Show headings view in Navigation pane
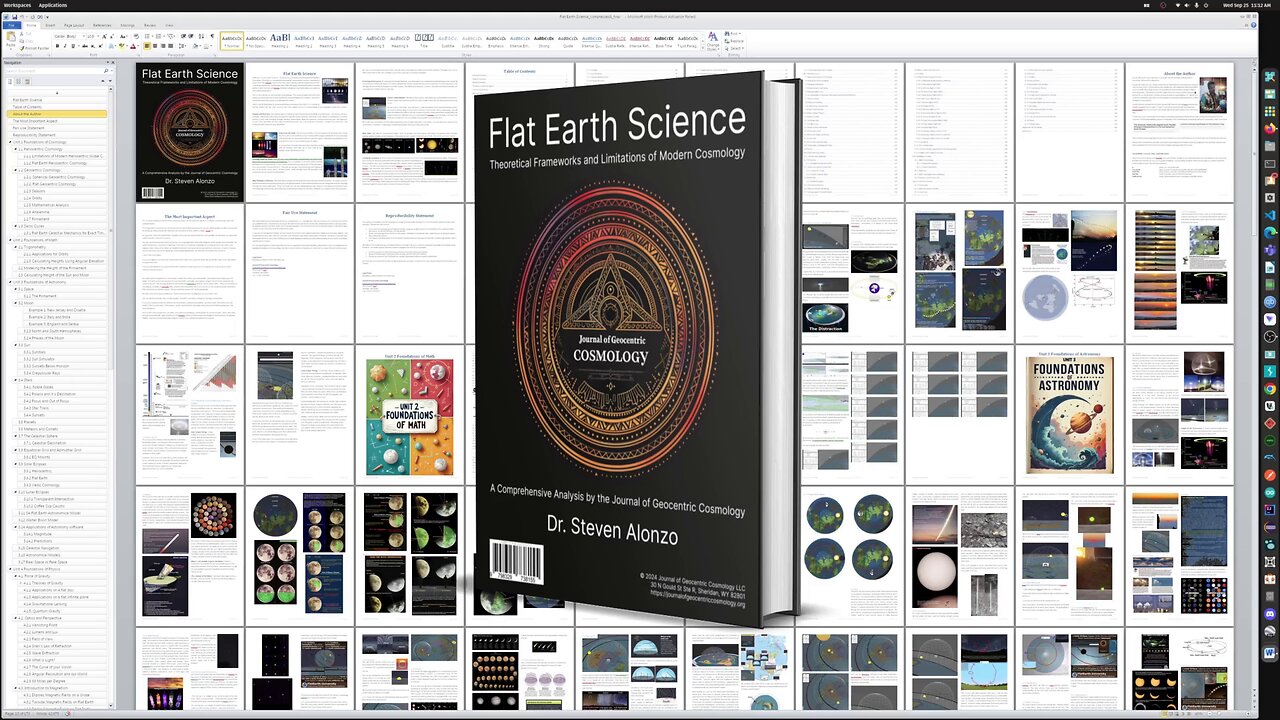The width and height of the screenshot is (1280, 720). tap(10, 81)
